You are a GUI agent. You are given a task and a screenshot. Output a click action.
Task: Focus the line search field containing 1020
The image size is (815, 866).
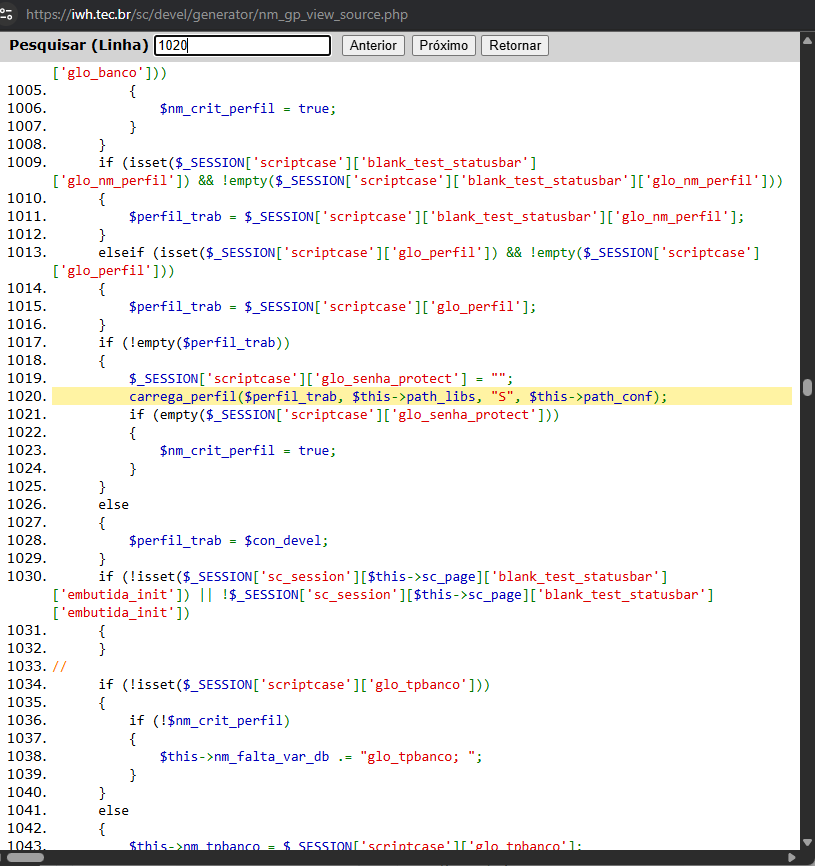click(x=243, y=46)
